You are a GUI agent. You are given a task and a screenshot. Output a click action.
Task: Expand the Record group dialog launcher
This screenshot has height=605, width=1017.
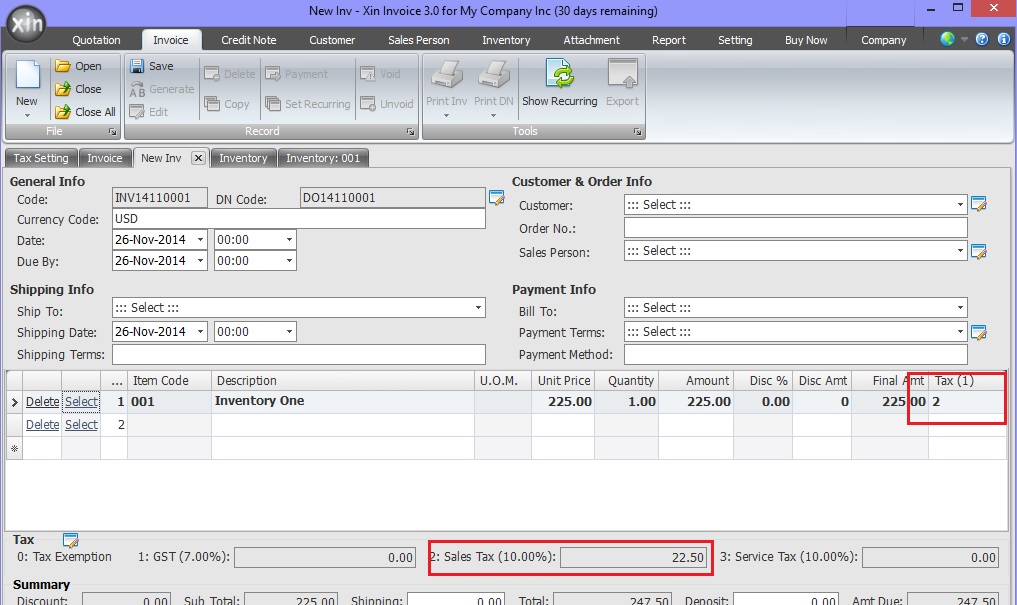pos(411,132)
